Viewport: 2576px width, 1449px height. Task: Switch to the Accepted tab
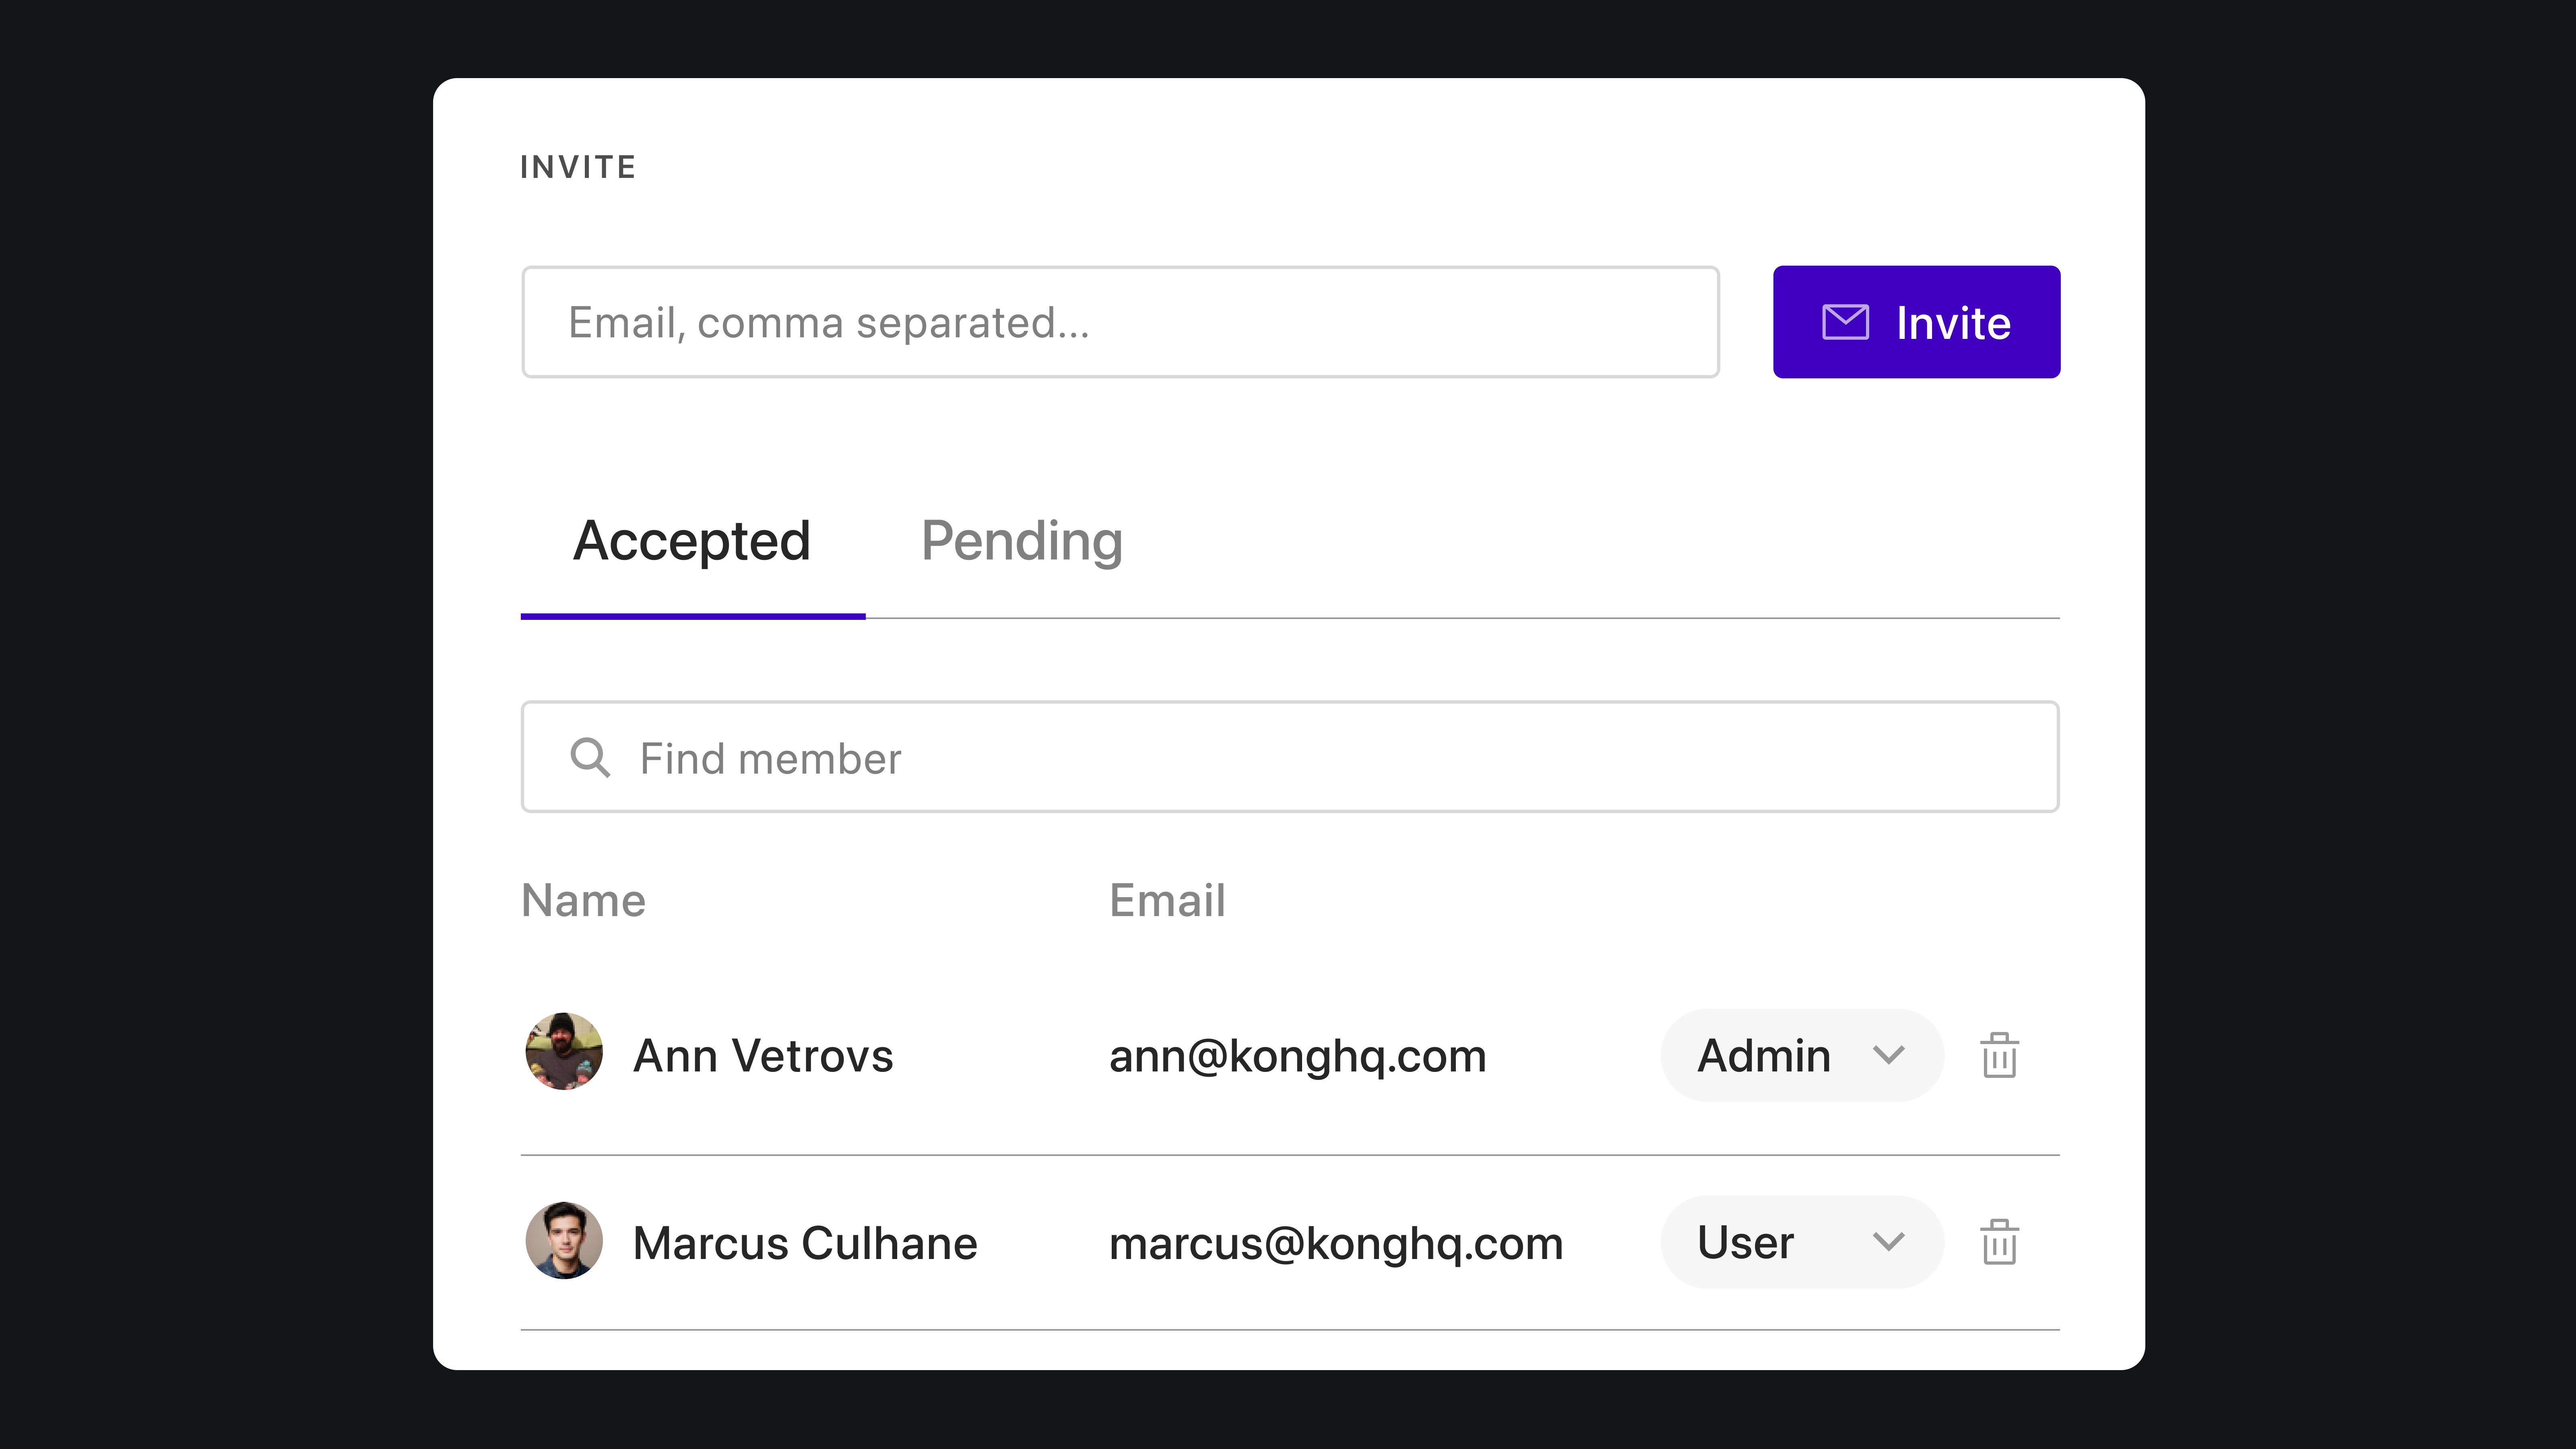point(691,541)
